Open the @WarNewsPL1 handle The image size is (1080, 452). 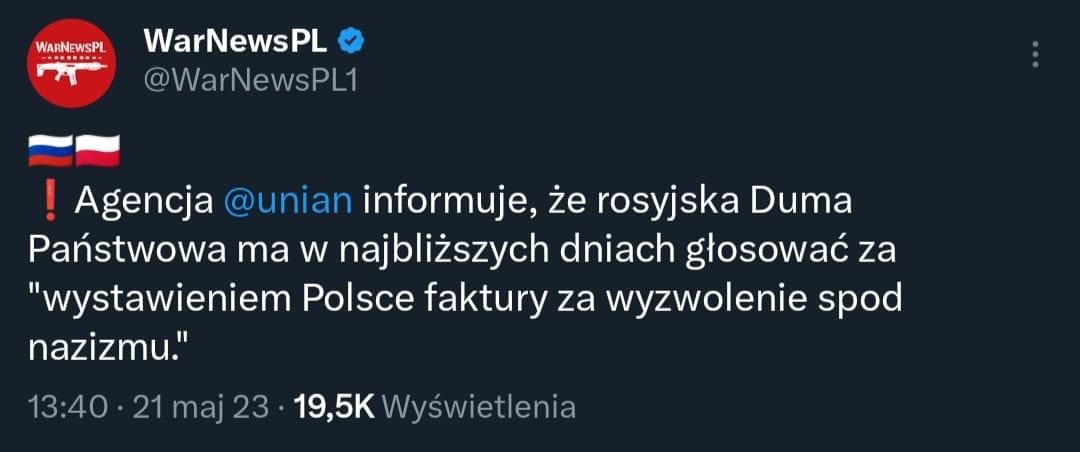point(251,80)
